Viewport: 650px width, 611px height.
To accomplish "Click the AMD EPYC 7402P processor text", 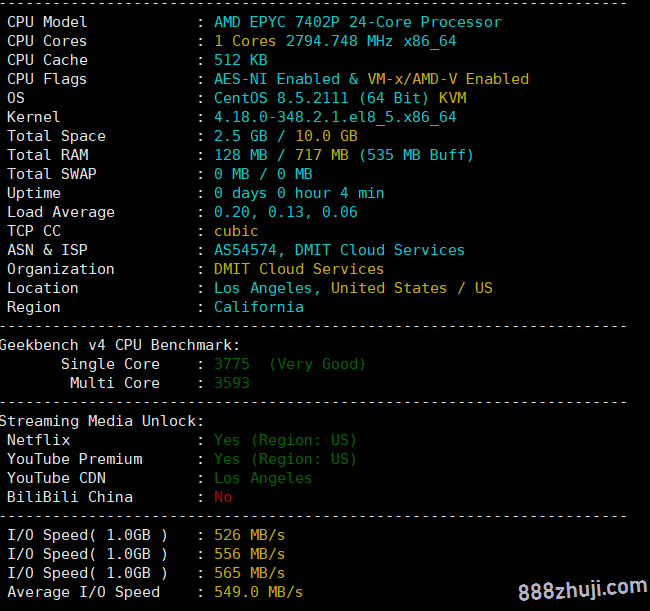I will 357,22.
